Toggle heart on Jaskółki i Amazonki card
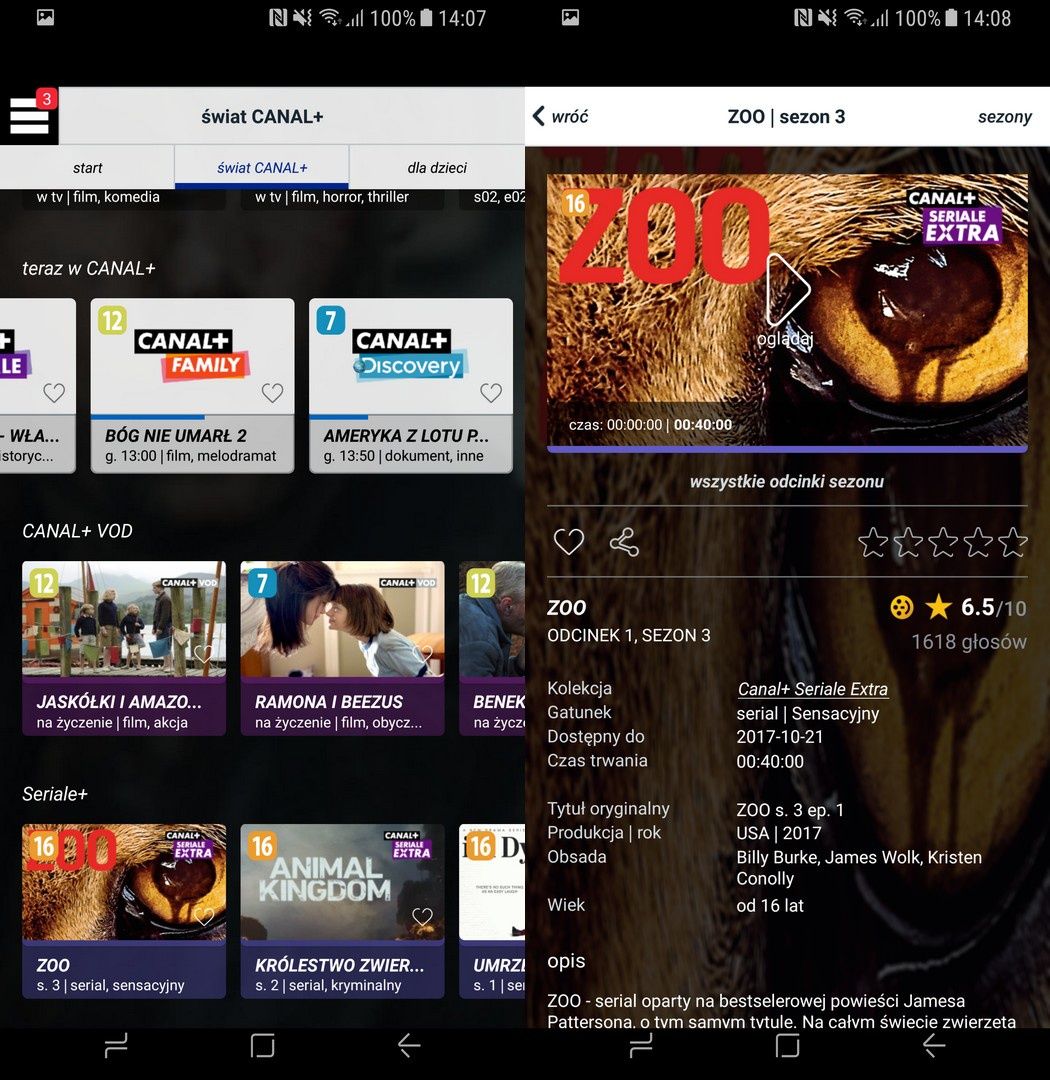This screenshot has width=1050, height=1080. click(x=203, y=654)
